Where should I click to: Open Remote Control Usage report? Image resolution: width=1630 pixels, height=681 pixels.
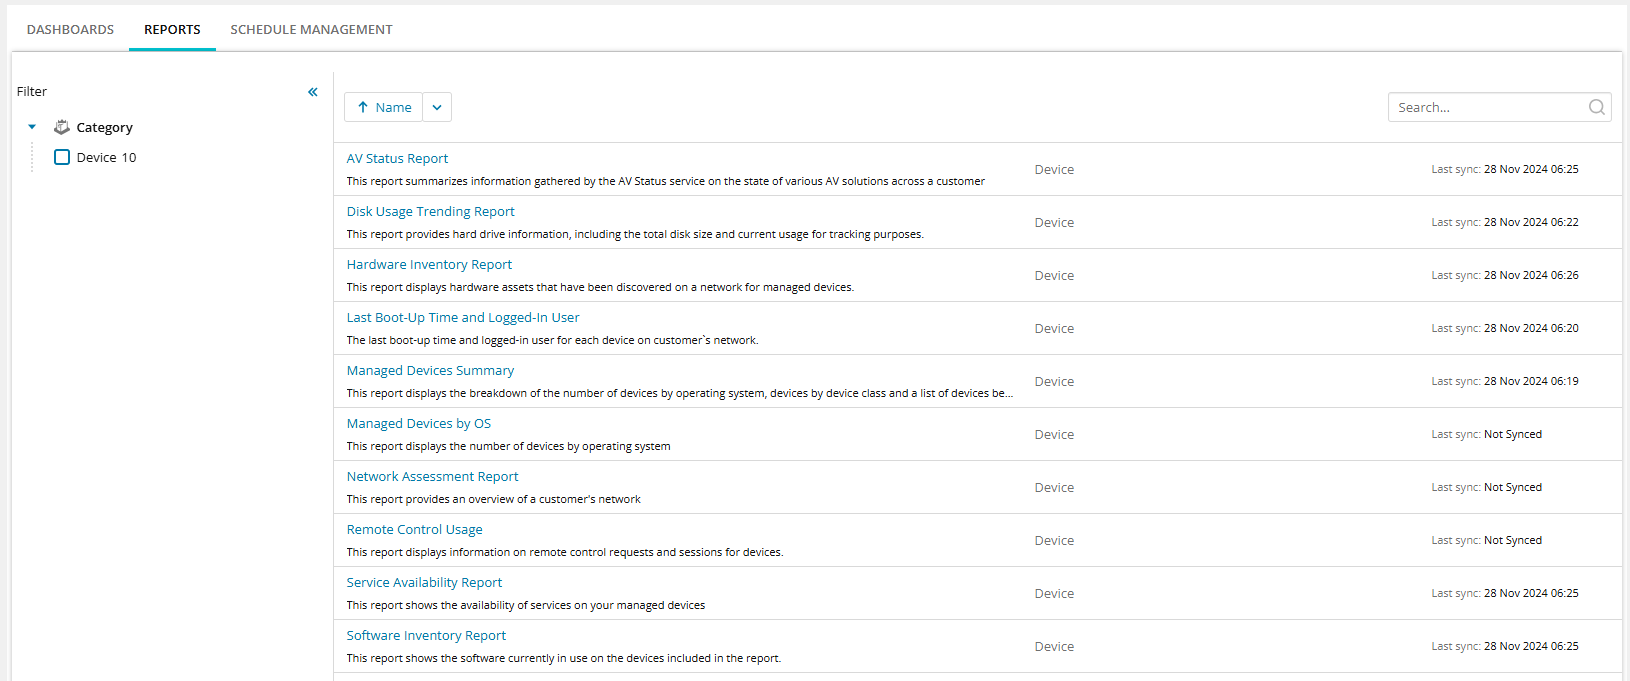click(414, 529)
